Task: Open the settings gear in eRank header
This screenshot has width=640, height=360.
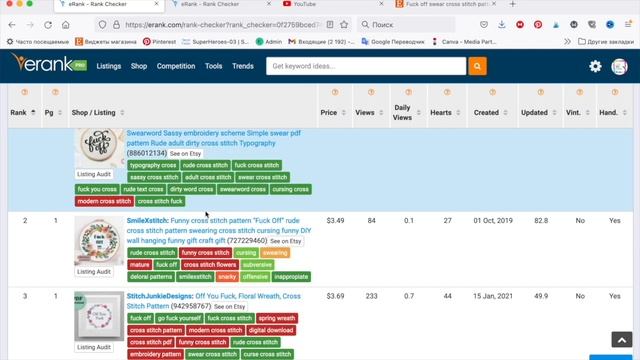Action: pos(595,66)
